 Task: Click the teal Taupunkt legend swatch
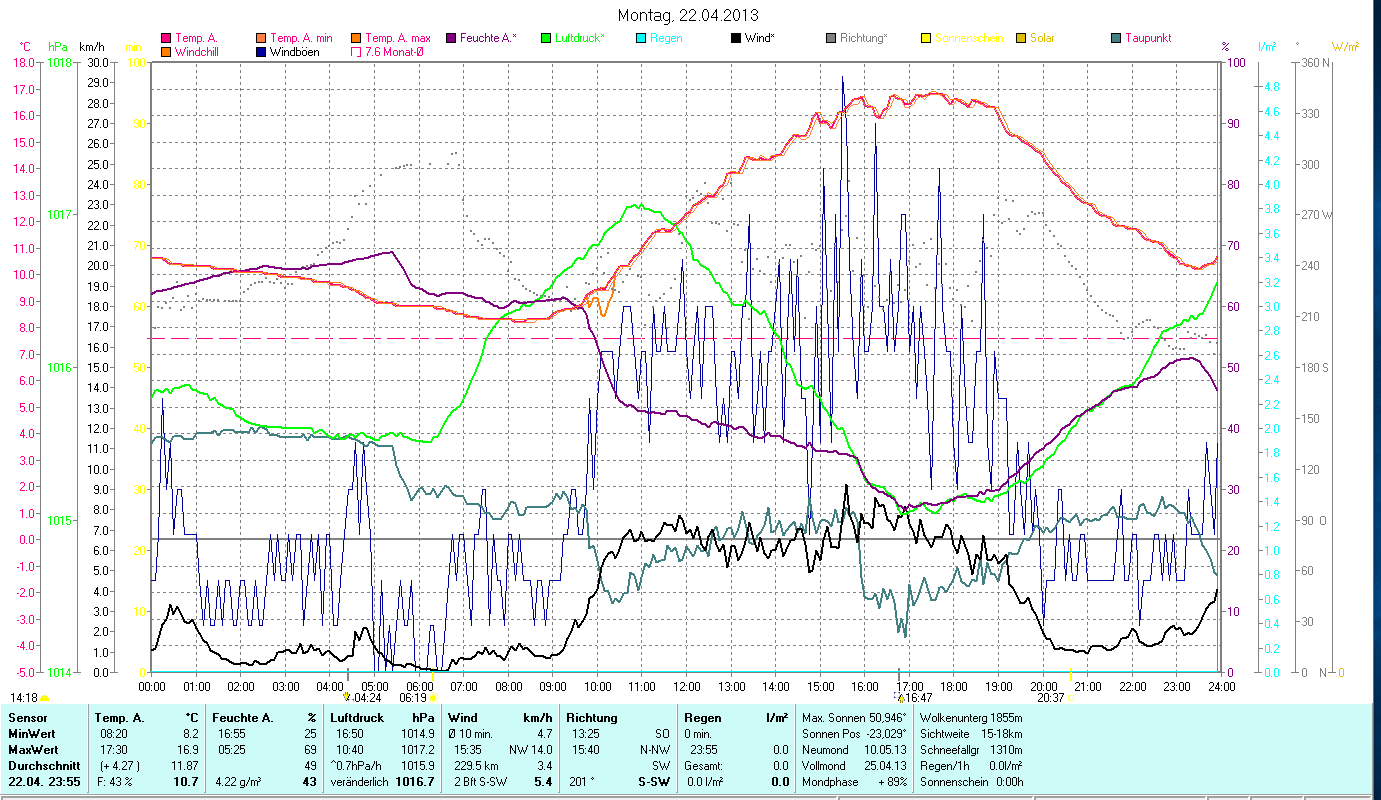(1115, 38)
